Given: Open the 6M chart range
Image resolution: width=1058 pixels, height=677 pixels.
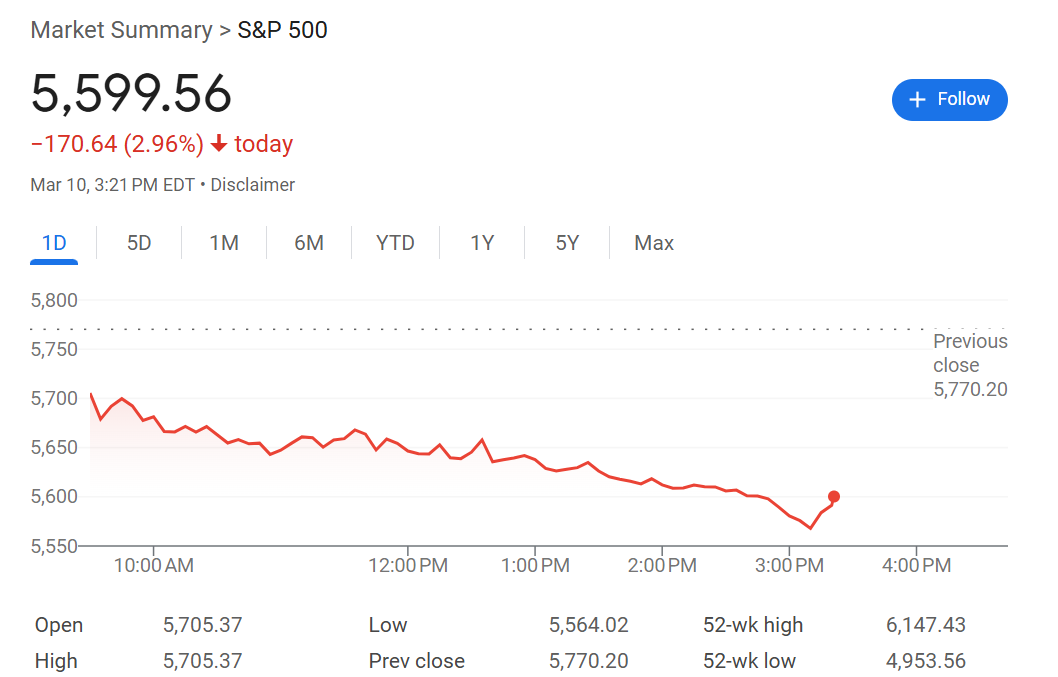Looking at the screenshot, I should tap(309, 243).
